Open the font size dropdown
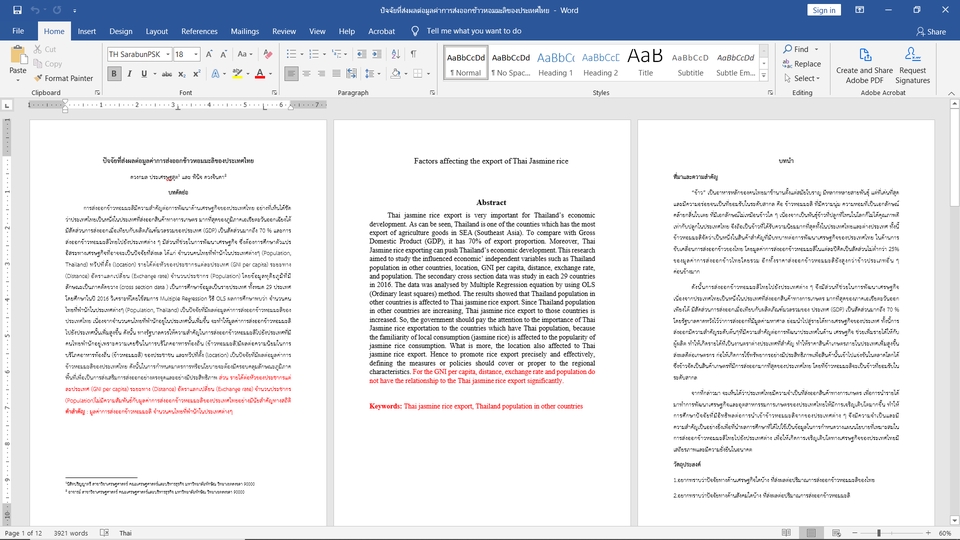 196,54
